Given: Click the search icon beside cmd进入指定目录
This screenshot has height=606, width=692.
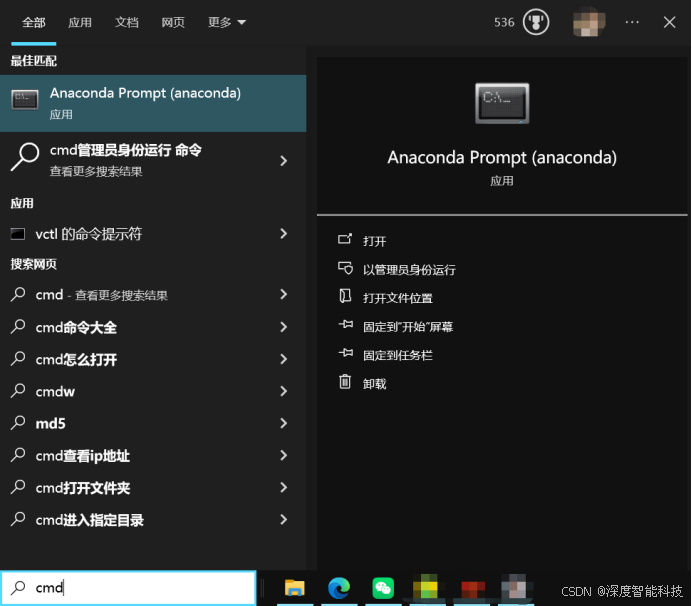Looking at the screenshot, I should [x=18, y=519].
